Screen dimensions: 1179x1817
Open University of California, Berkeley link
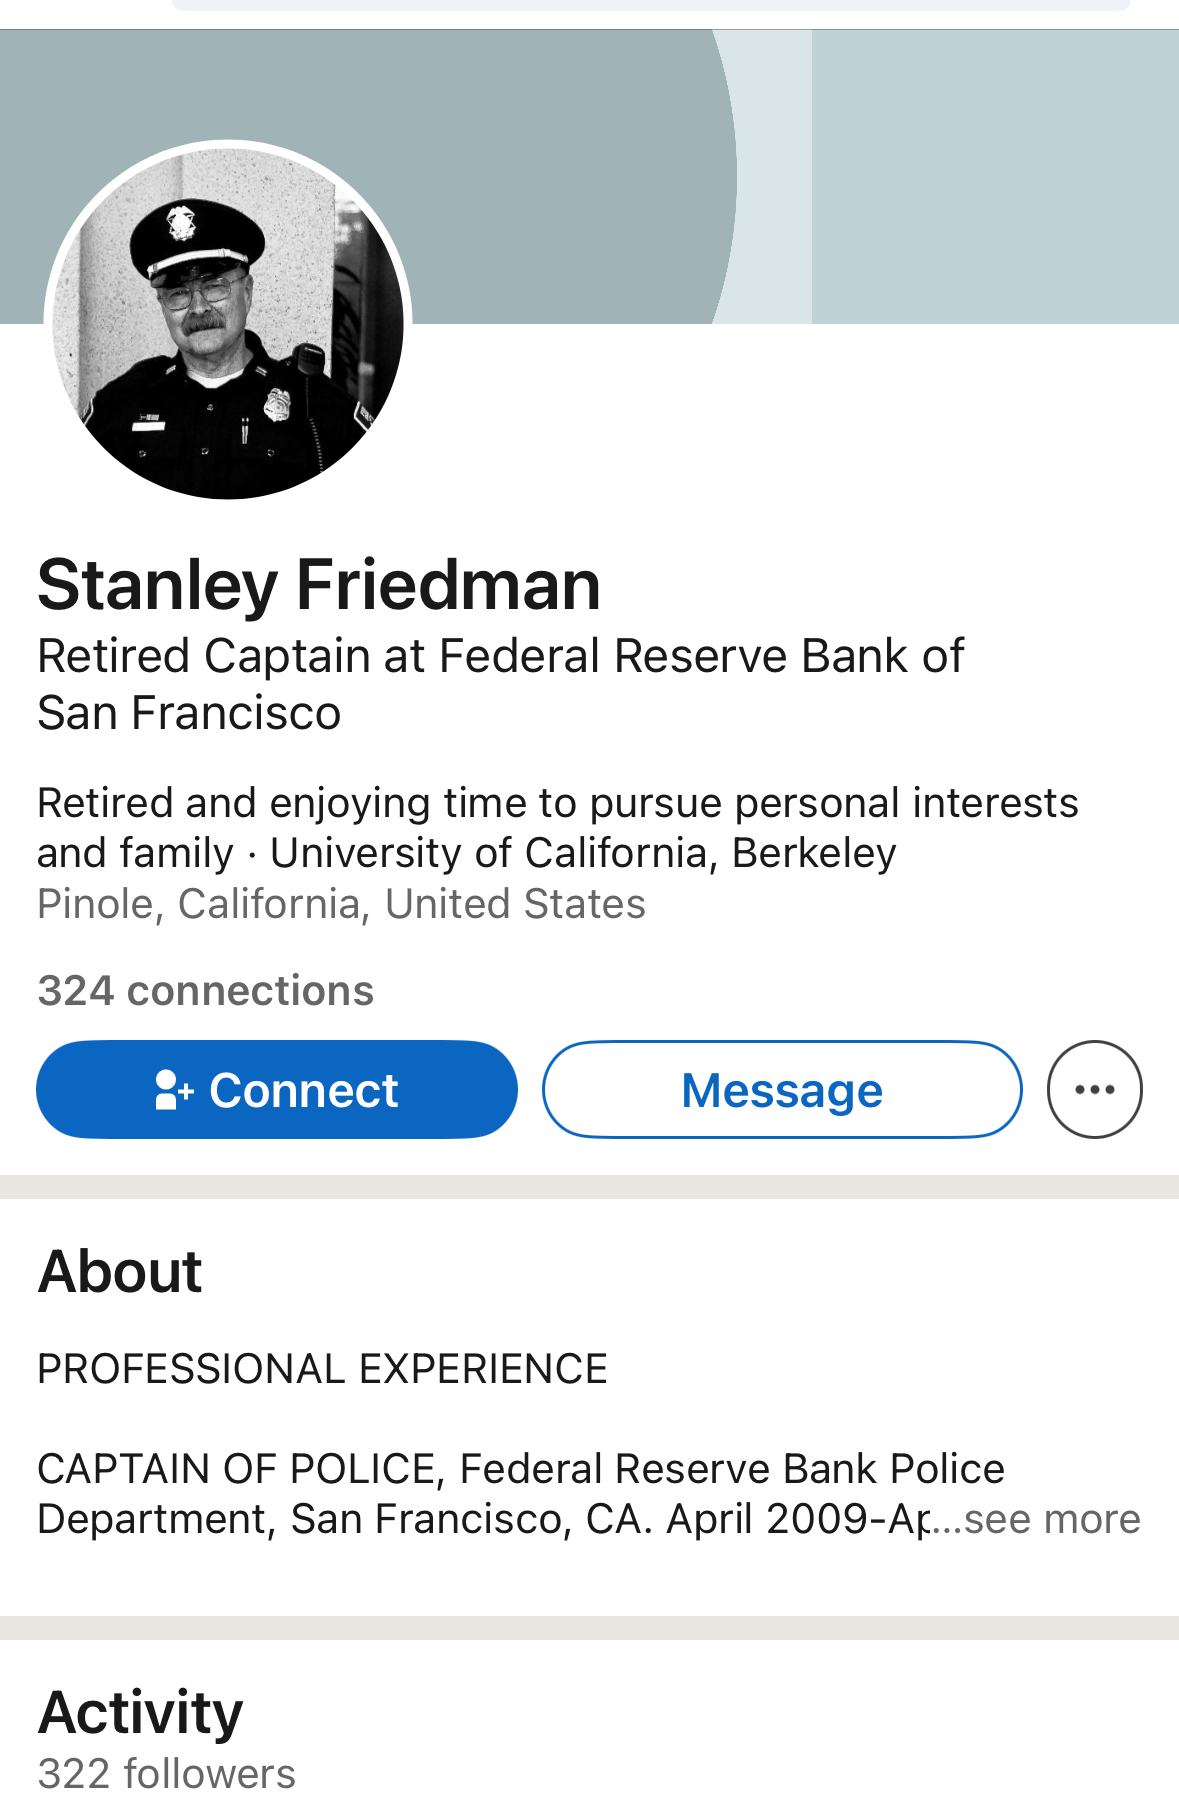583,853
